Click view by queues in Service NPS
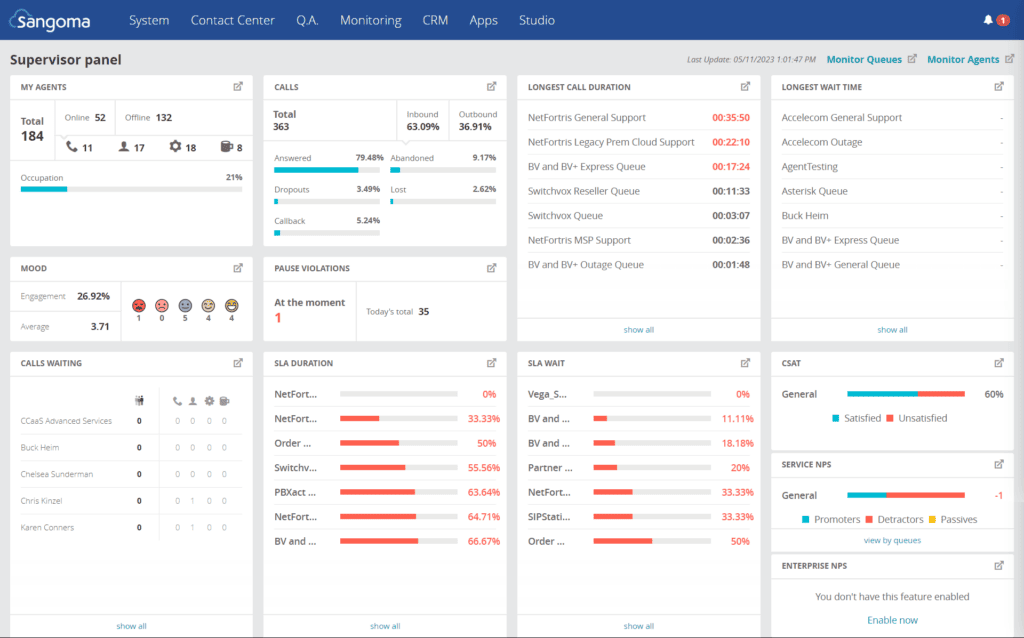The width and height of the screenshot is (1024, 638). [892, 540]
